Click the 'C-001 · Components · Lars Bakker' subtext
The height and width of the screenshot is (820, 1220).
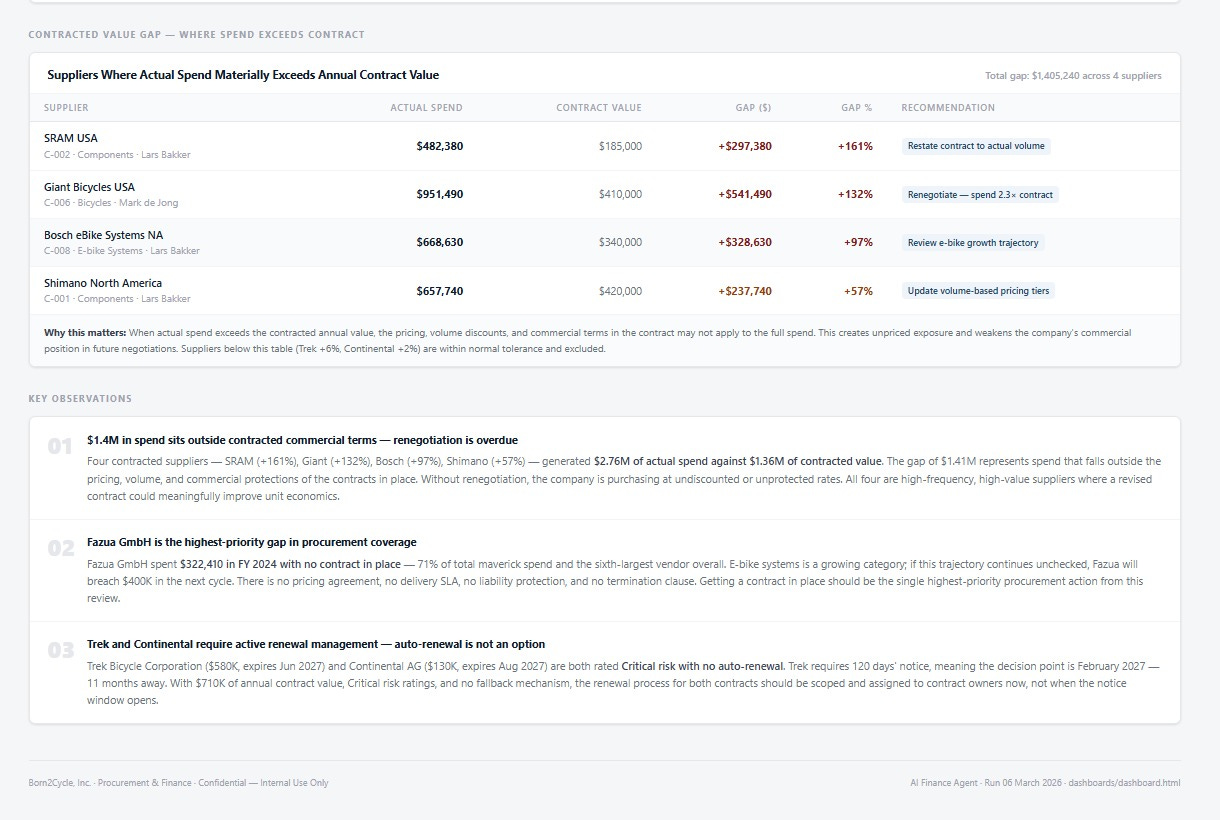(x=117, y=299)
